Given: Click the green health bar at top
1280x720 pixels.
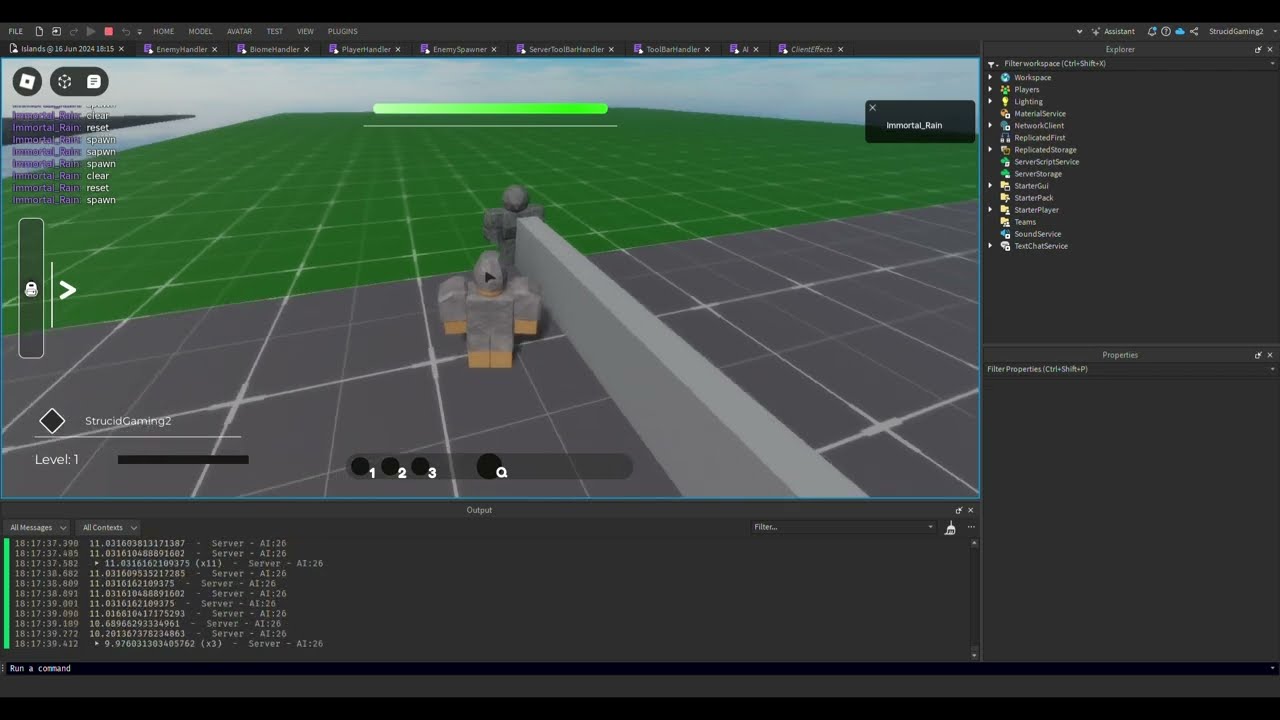Looking at the screenshot, I should [x=490, y=109].
